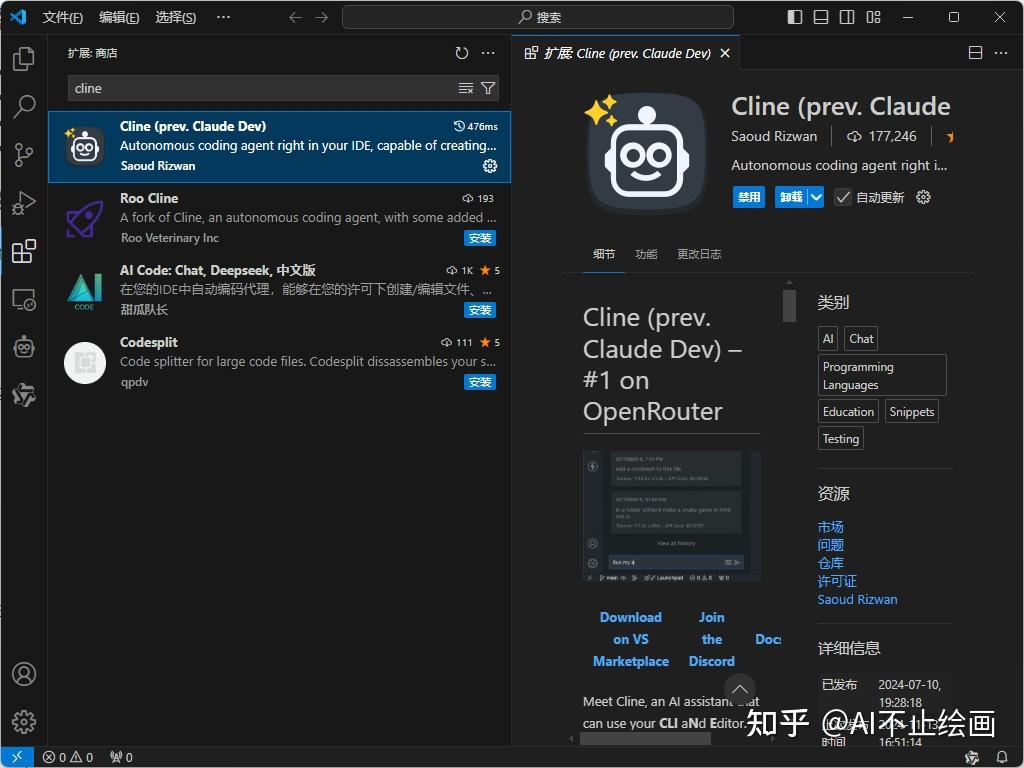Refresh the extensions list
1024x768 pixels.
[x=461, y=53]
